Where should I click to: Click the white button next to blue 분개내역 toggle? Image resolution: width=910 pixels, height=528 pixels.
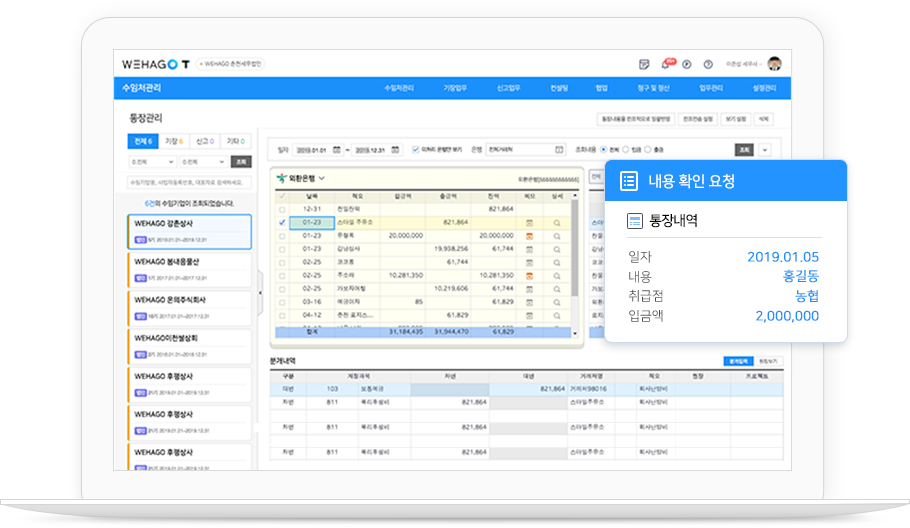pyautogui.click(x=768, y=361)
